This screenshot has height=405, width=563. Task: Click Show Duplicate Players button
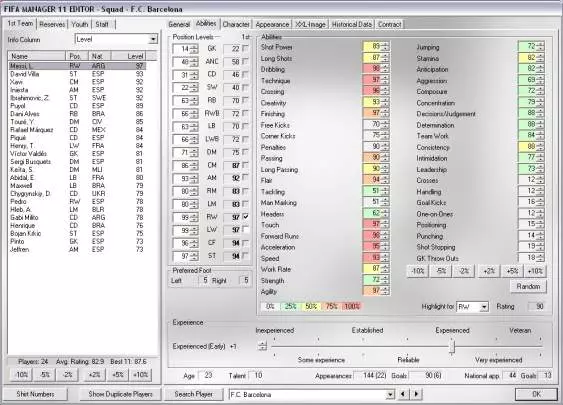pyautogui.click(x=120, y=394)
